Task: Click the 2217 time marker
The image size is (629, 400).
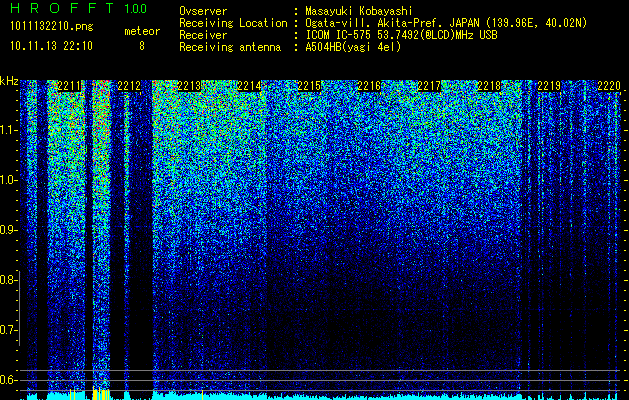Action: tap(429, 86)
